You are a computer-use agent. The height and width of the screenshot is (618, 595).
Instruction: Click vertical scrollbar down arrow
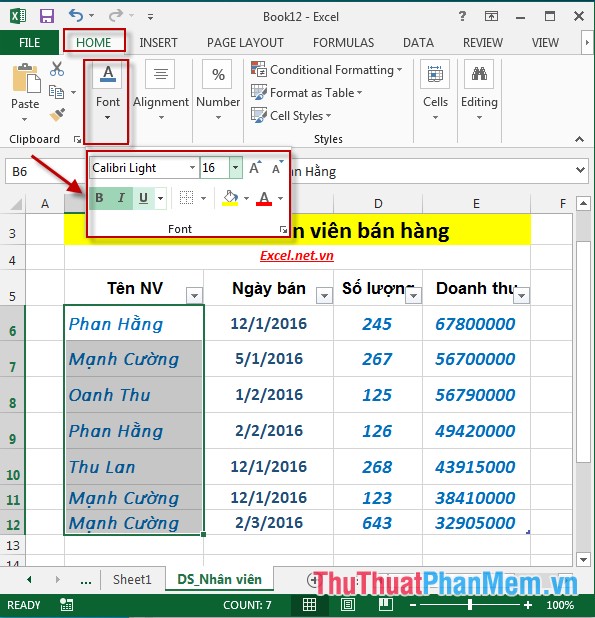point(582,559)
